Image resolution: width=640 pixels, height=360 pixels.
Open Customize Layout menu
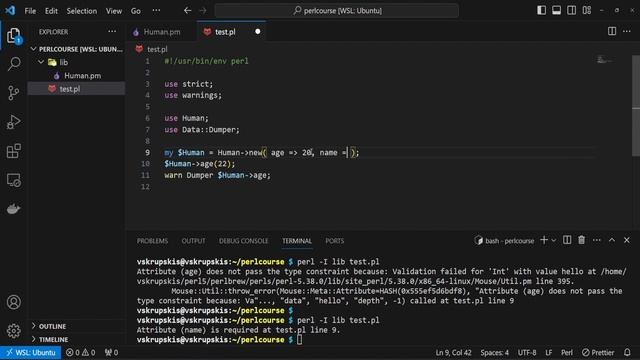(587, 10)
